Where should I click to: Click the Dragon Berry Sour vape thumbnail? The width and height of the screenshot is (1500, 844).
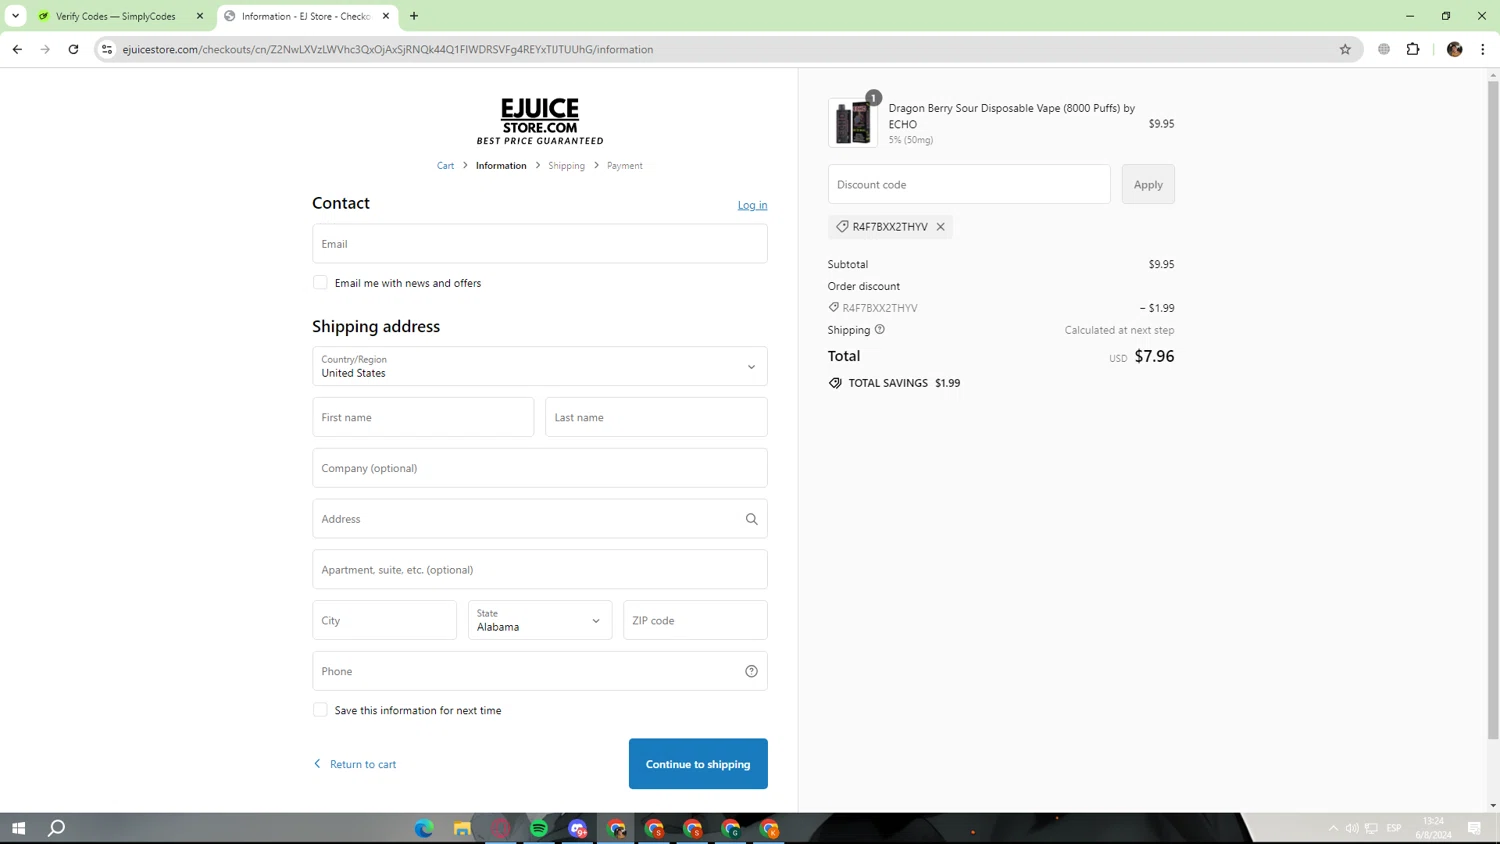tap(853, 123)
